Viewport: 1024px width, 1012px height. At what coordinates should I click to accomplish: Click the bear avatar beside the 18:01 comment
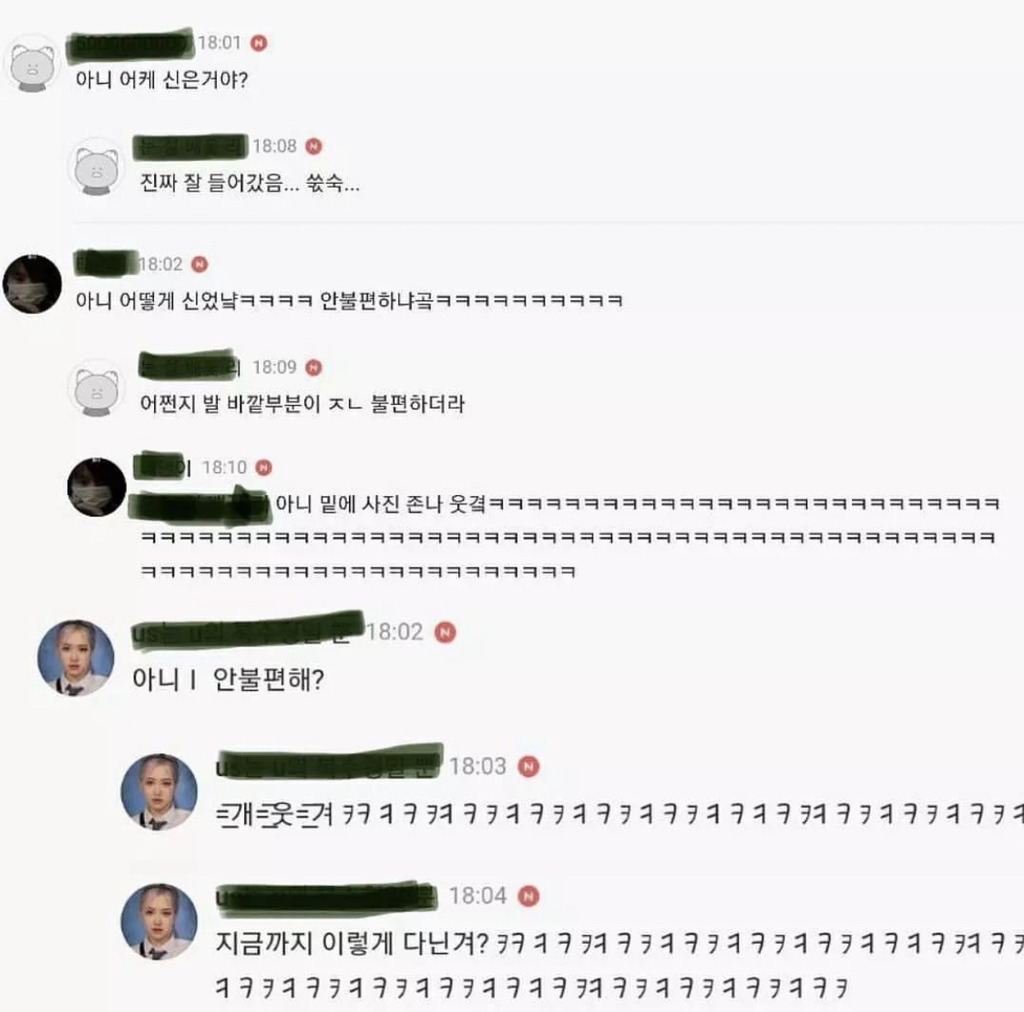(x=31, y=63)
